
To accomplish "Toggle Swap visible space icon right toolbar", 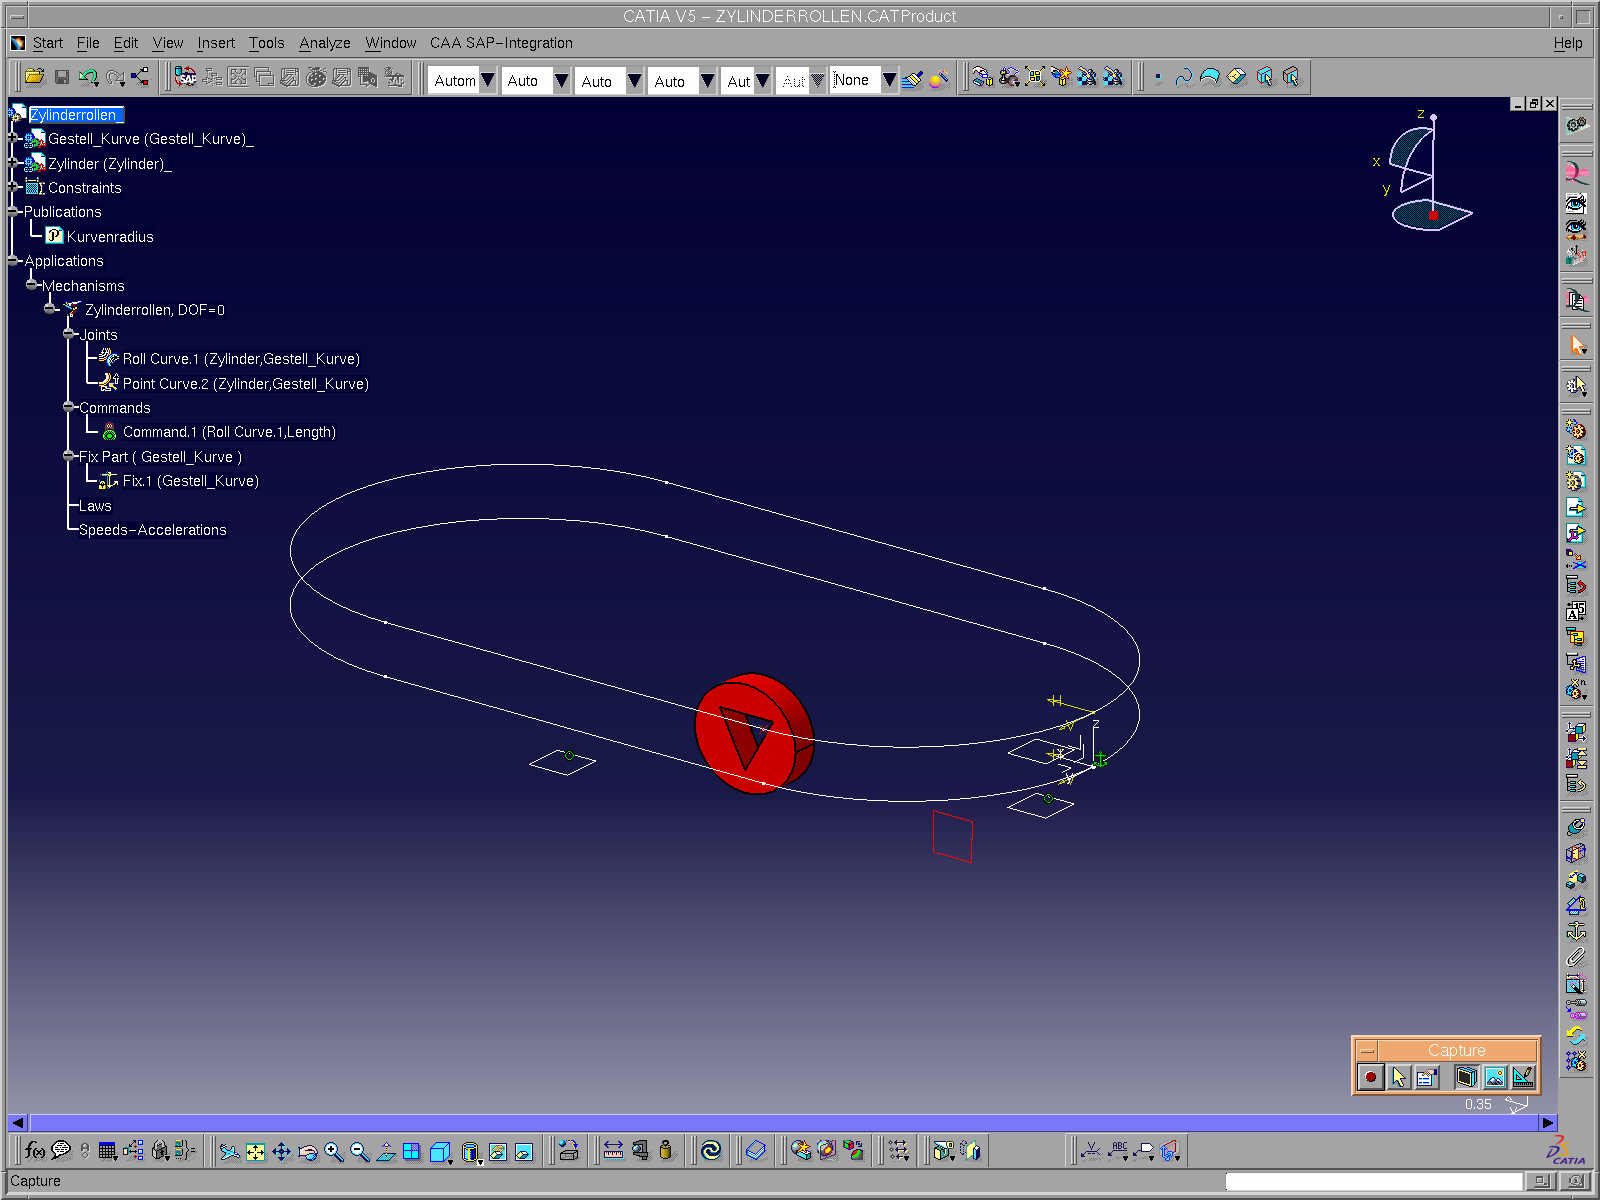I will click(1576, 229).
